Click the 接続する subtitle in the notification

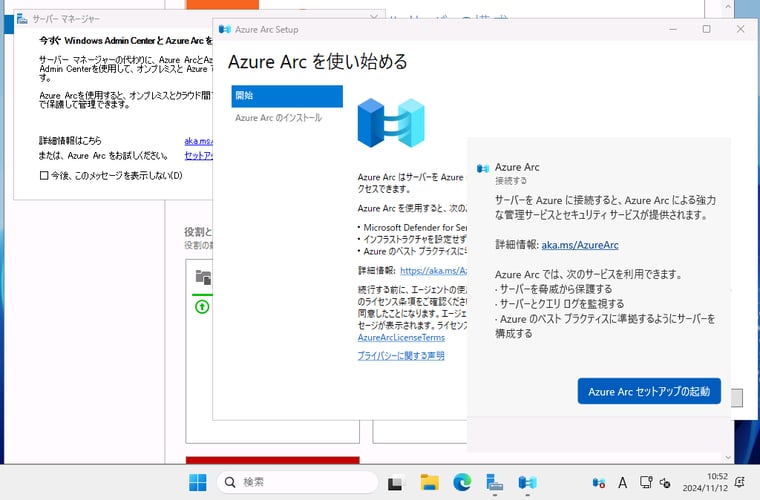click(511, 181)
